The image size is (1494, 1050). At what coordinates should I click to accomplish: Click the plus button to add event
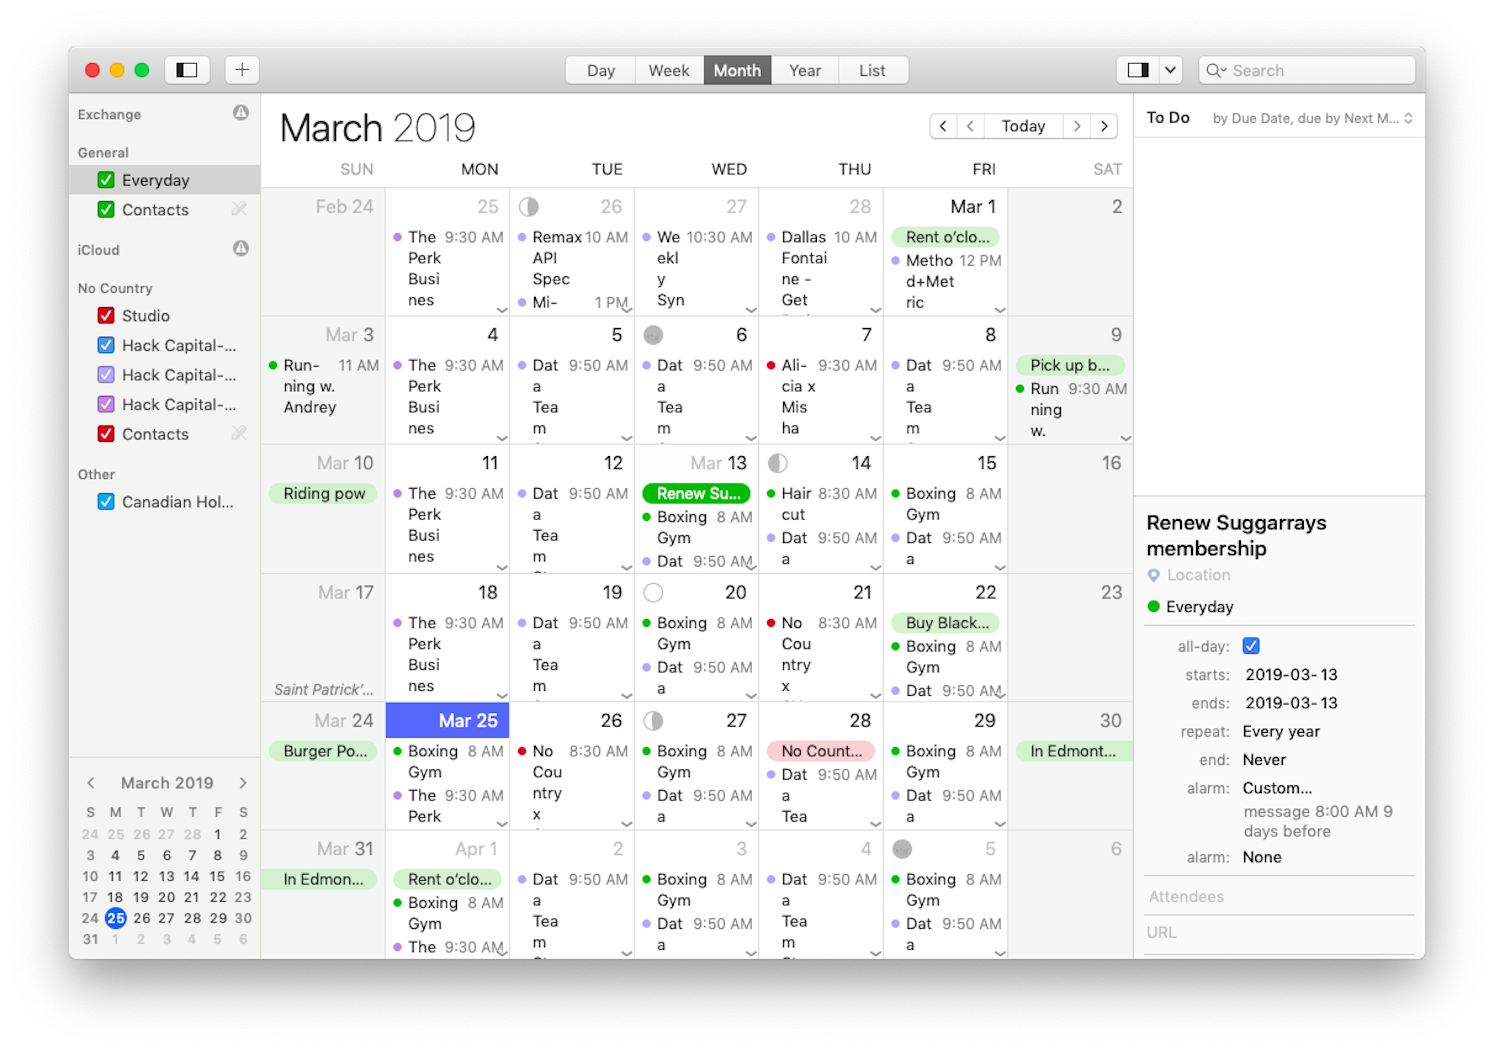(242, 70)
